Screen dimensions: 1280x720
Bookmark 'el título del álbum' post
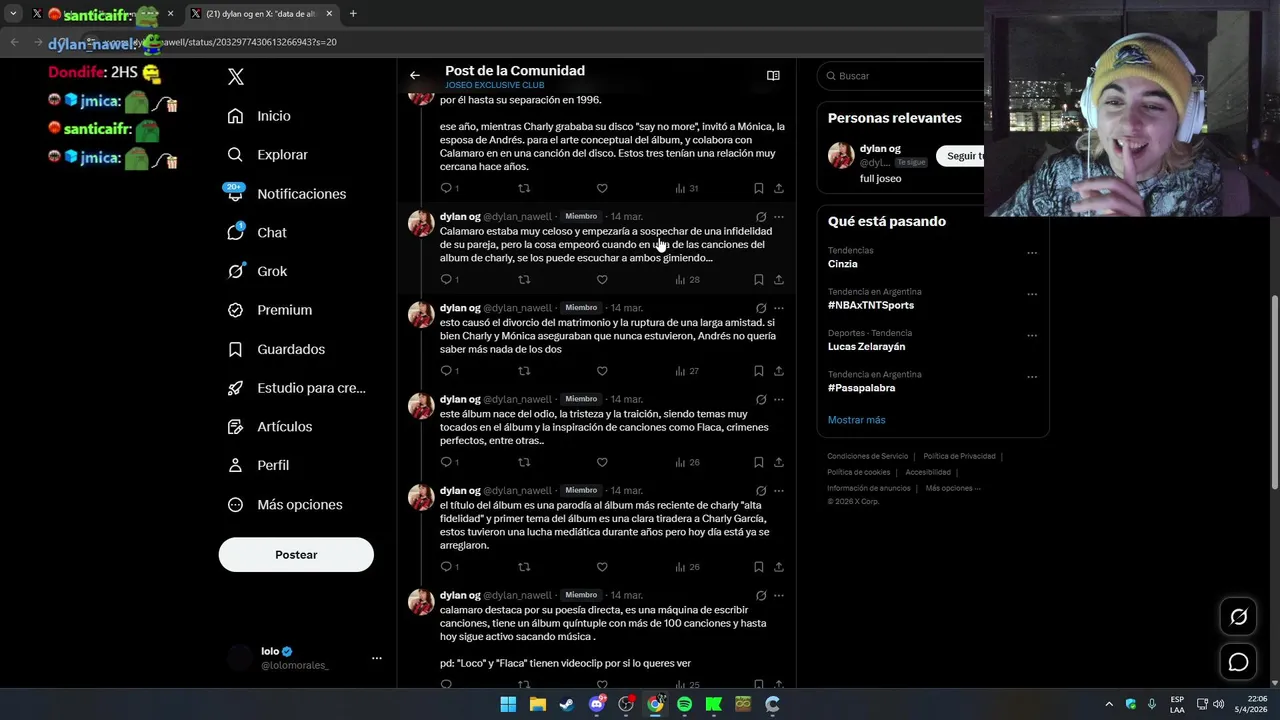pos(759,567)
